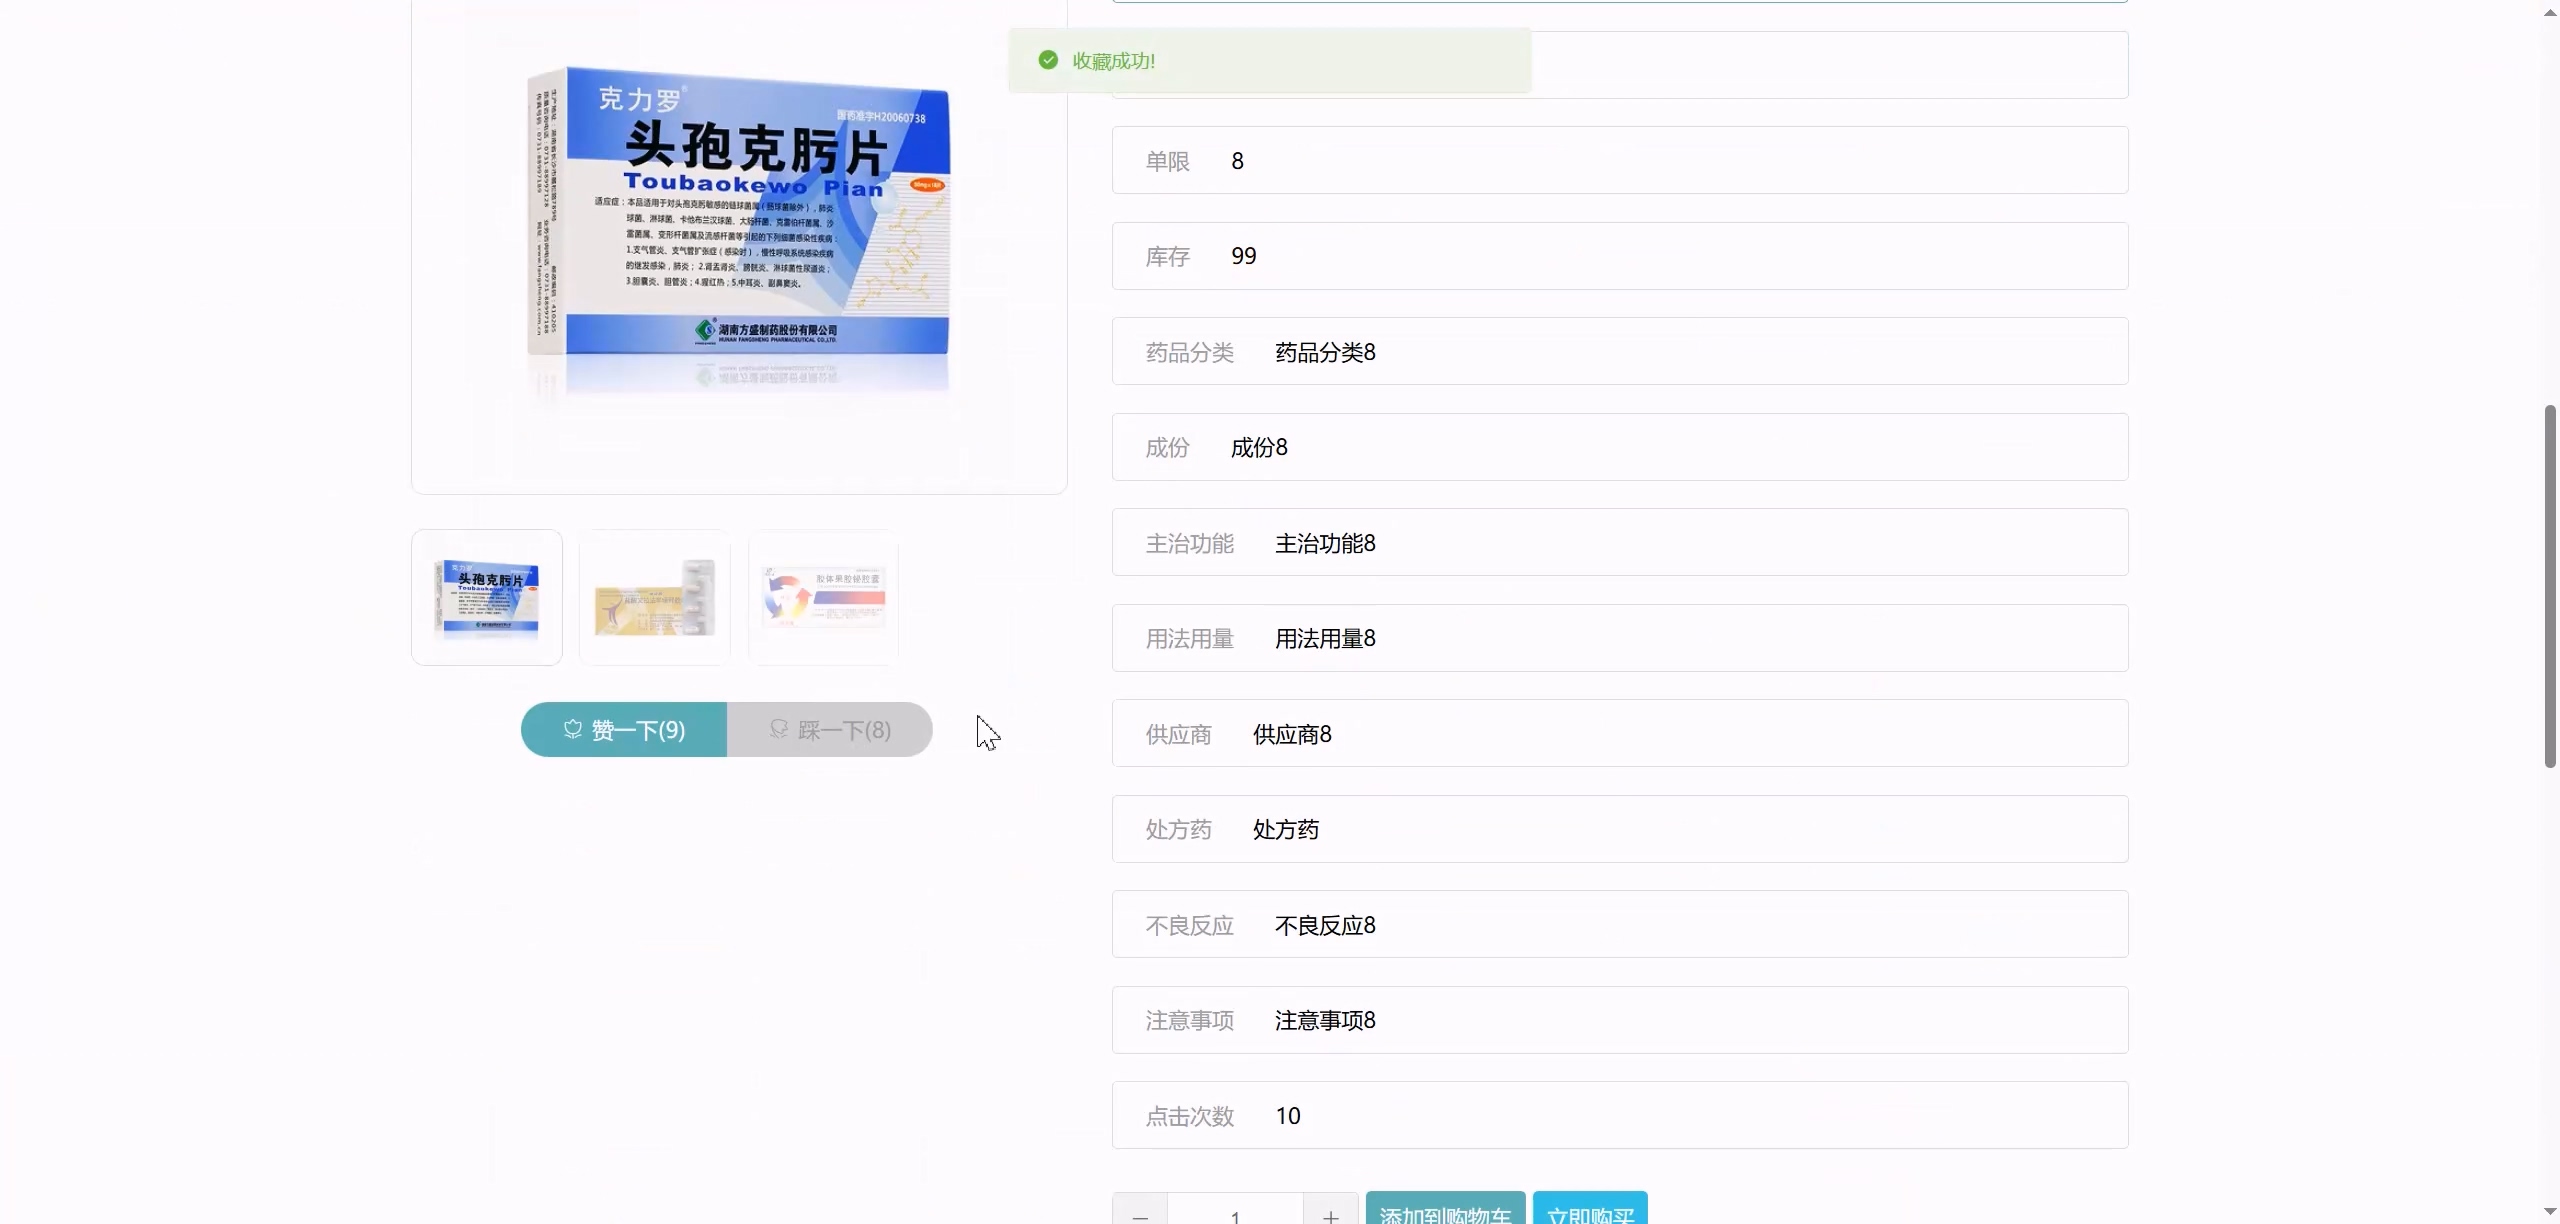Image resolution: width=2560 pixels, height=1224 pixels.
Task: Click the thumbs-down icon on 踩一下(8)
Action: coord(779,729)
